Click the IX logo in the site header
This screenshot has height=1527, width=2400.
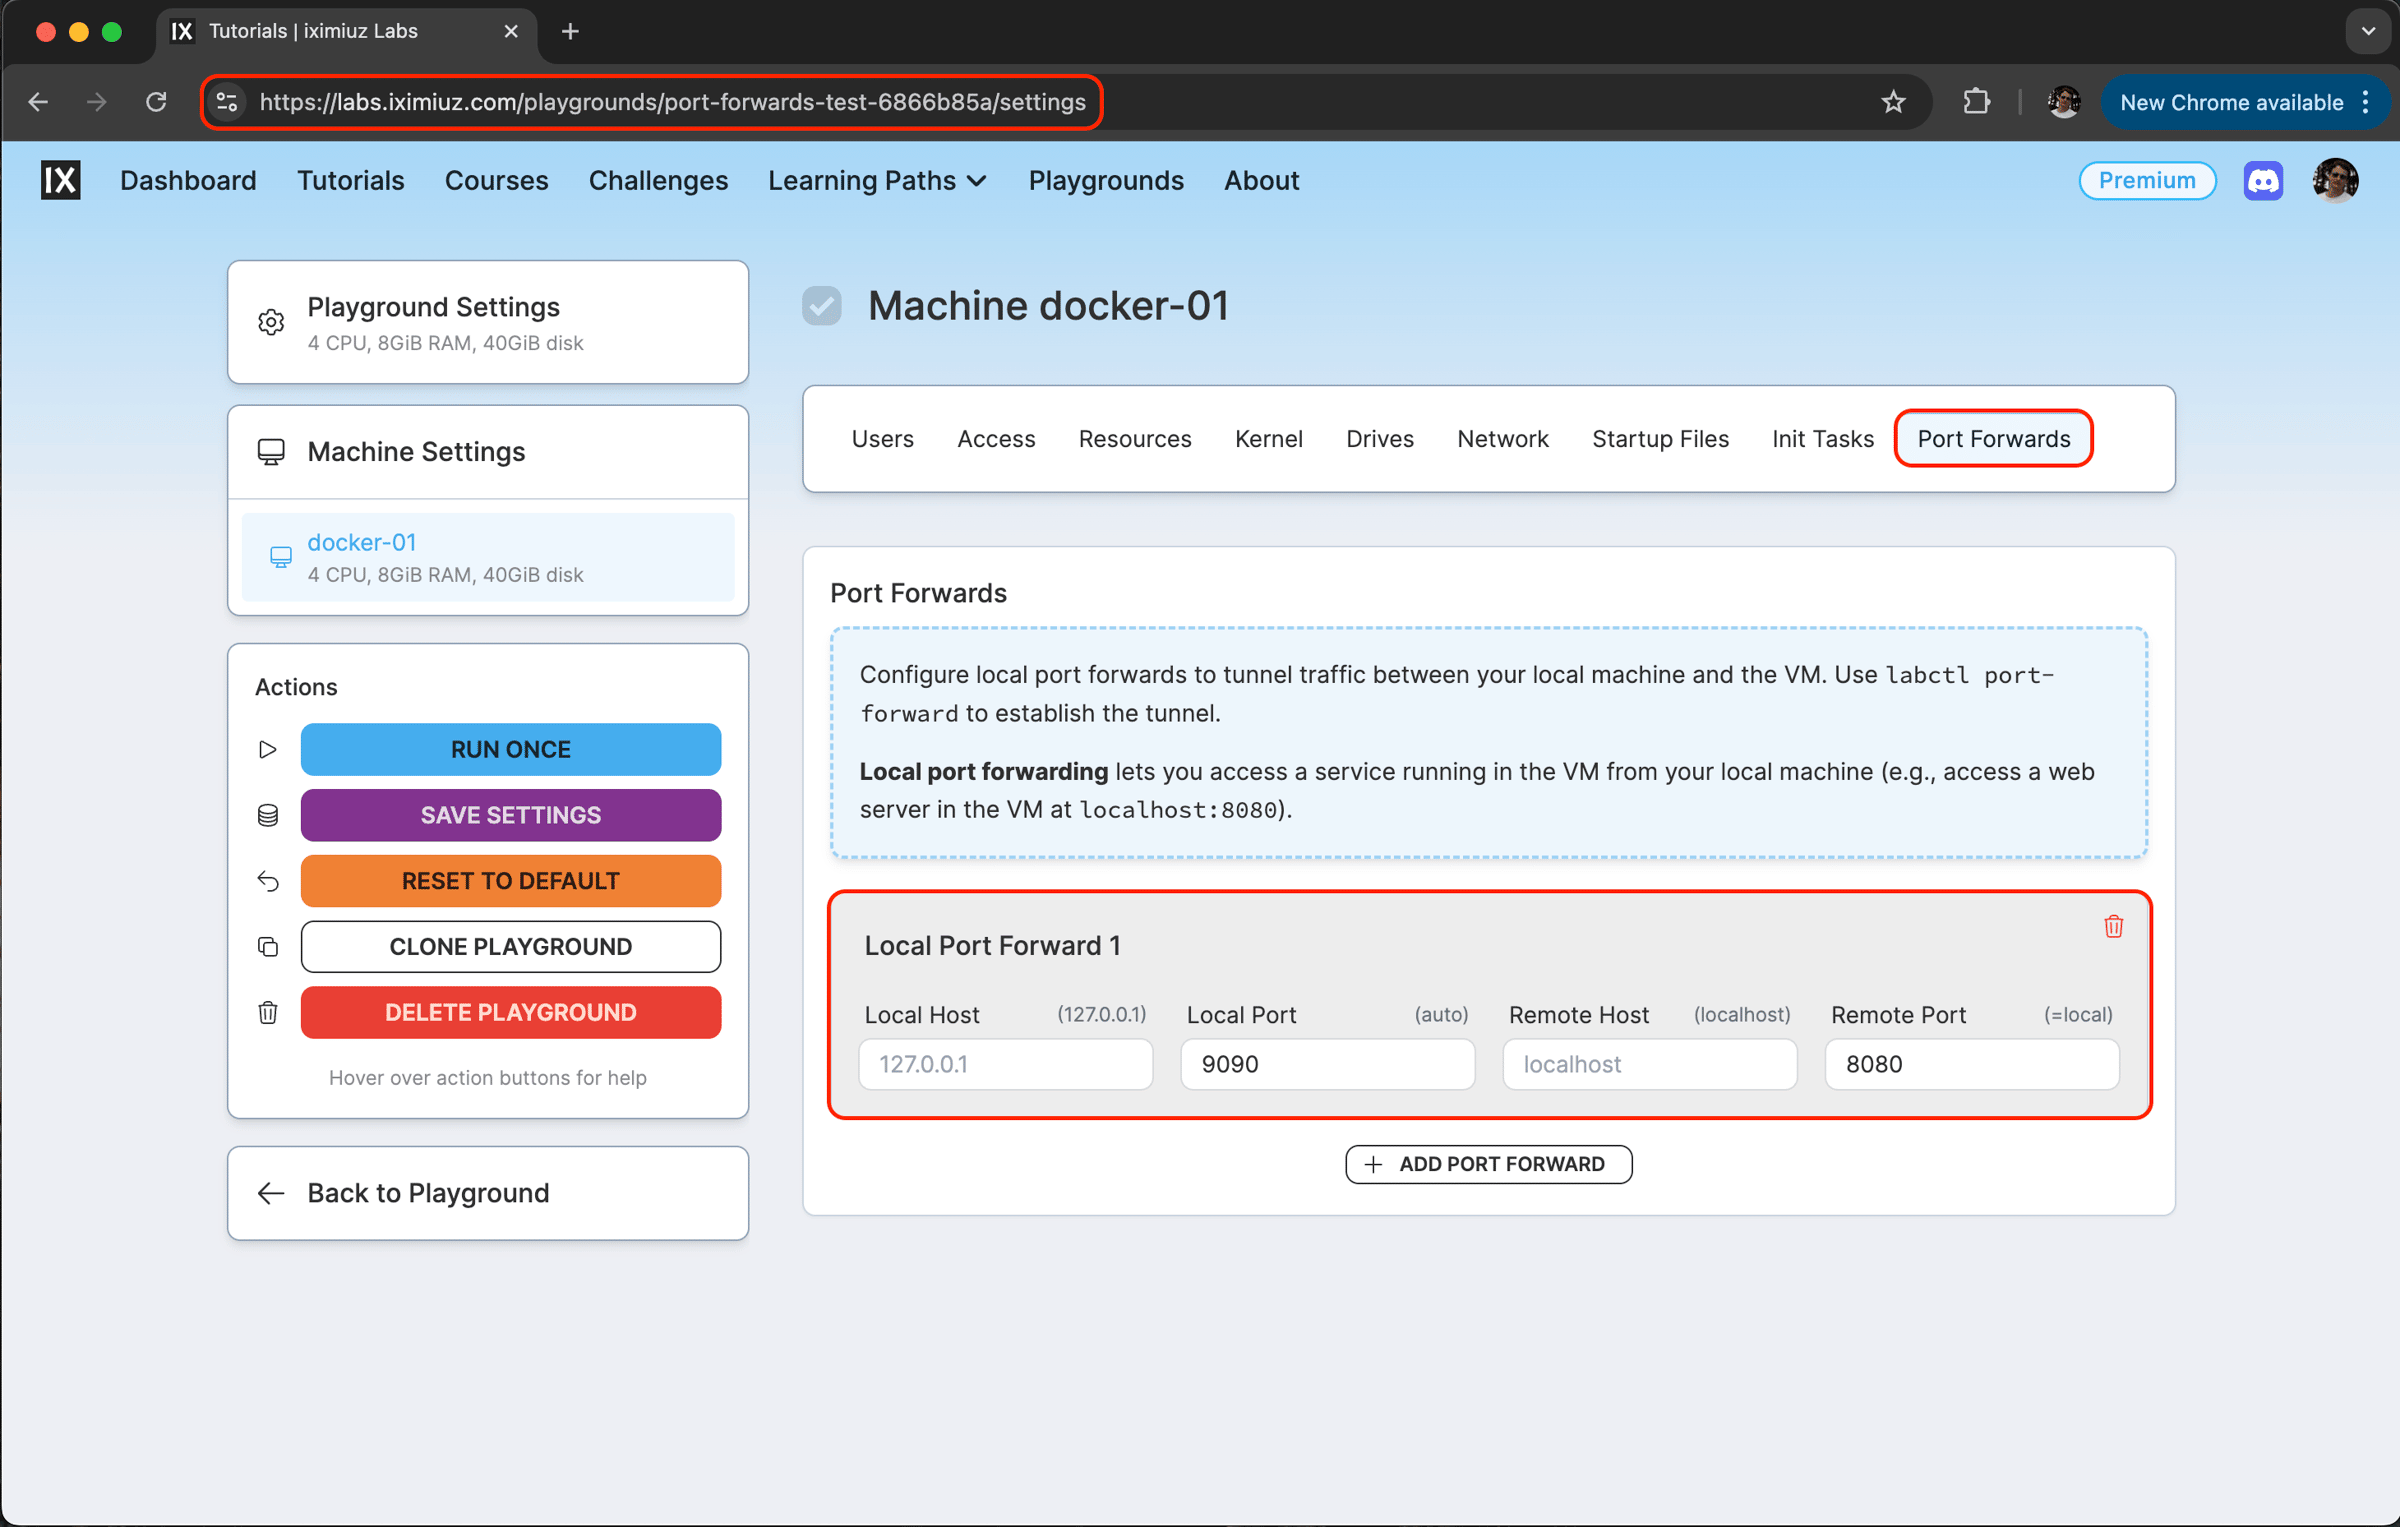(x=61, y=181)
